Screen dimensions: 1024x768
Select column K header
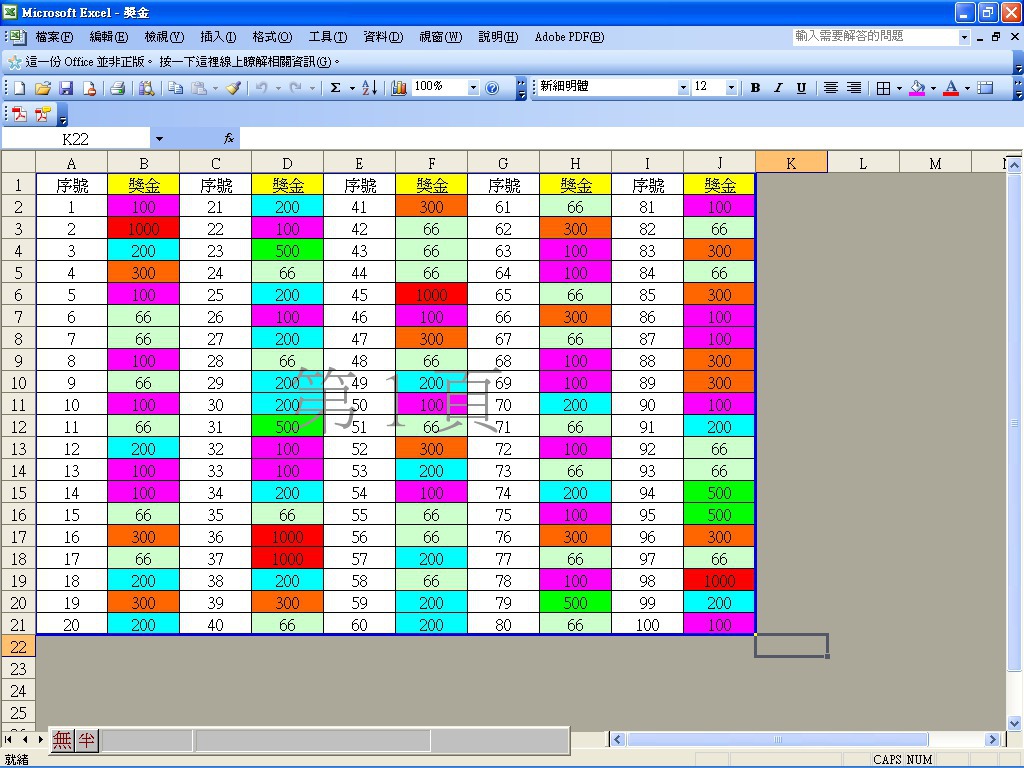[791, 163]
